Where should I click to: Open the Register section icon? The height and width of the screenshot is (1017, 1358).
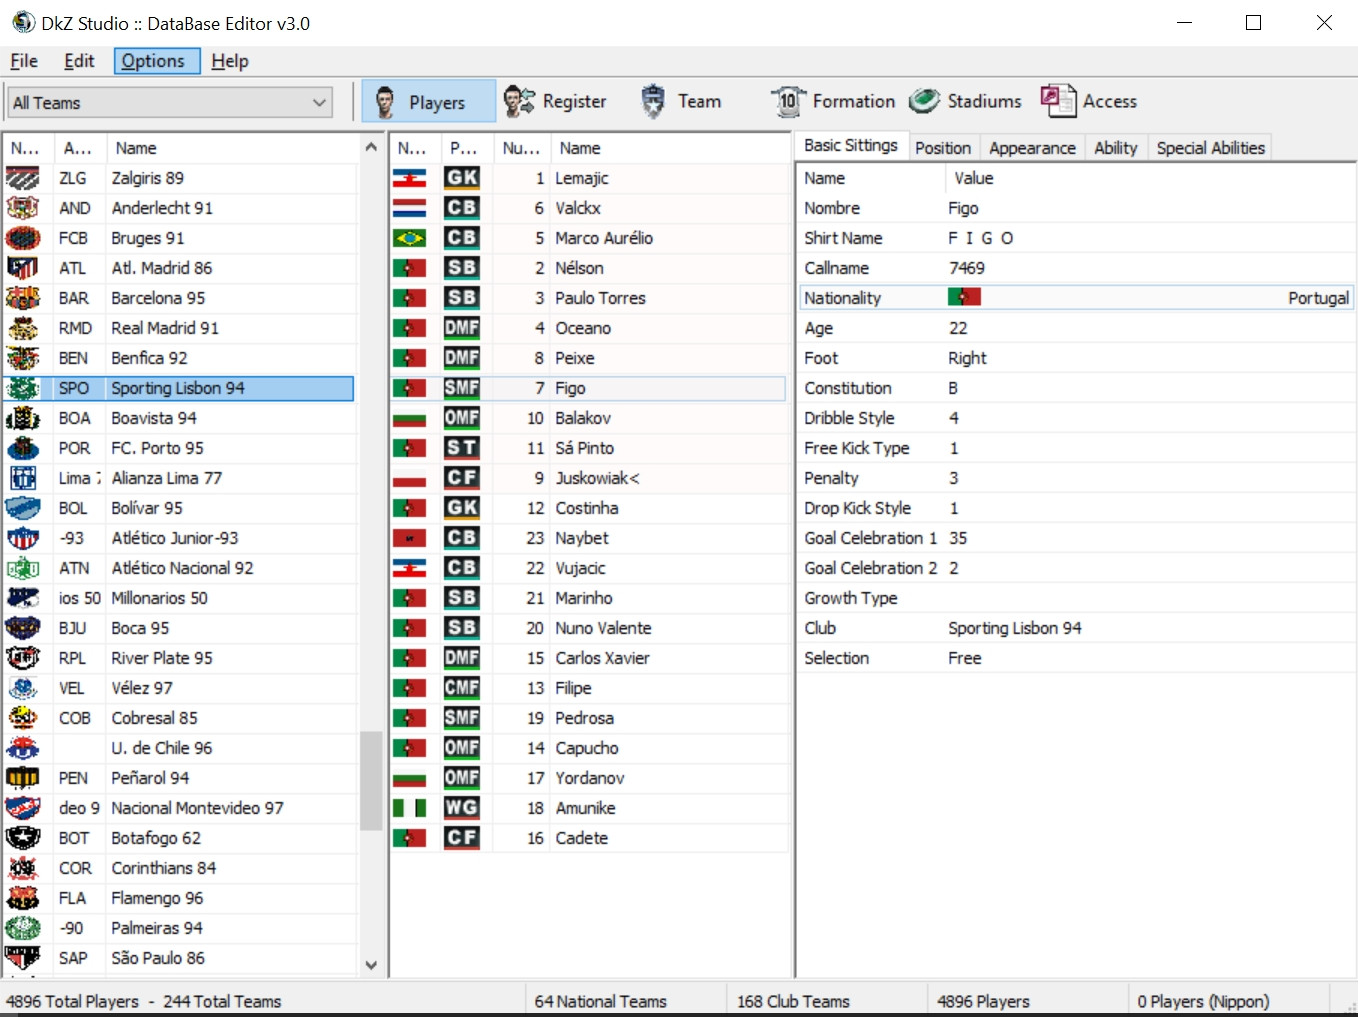point(519,102)
